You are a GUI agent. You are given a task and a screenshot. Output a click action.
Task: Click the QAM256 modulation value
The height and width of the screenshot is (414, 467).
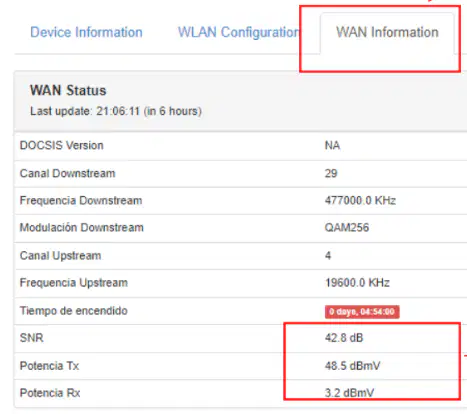tap(347, 228)
